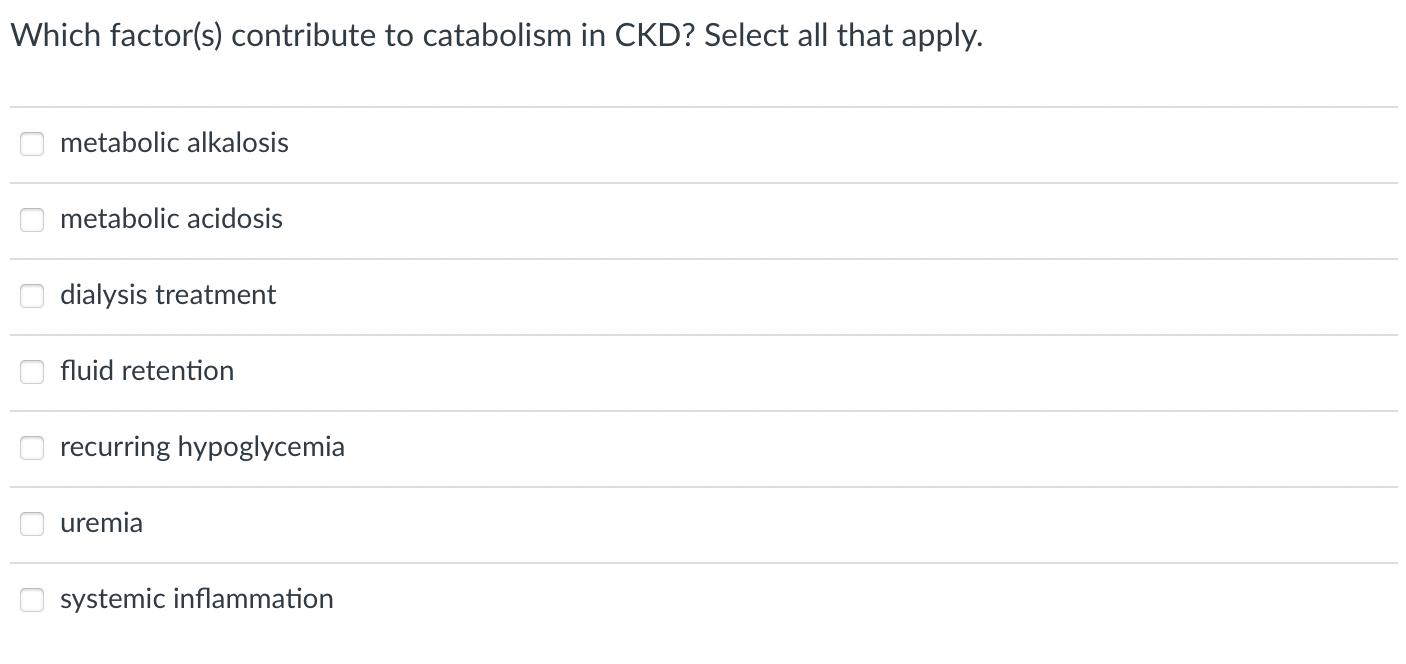Click the 'systemic inflammation' answer label
This screenshot has height=664, width=1406.
click(x=197, y=599)
